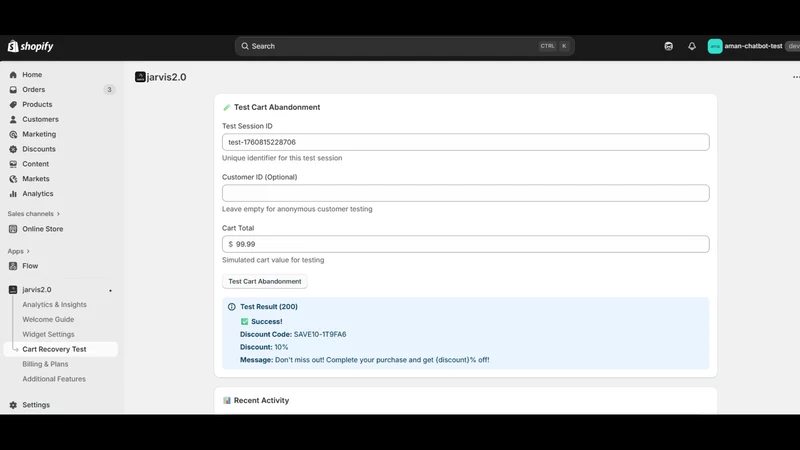Click the Content icon
The width and height of the screenshot is (800, 450).
[x=13, y=164]
